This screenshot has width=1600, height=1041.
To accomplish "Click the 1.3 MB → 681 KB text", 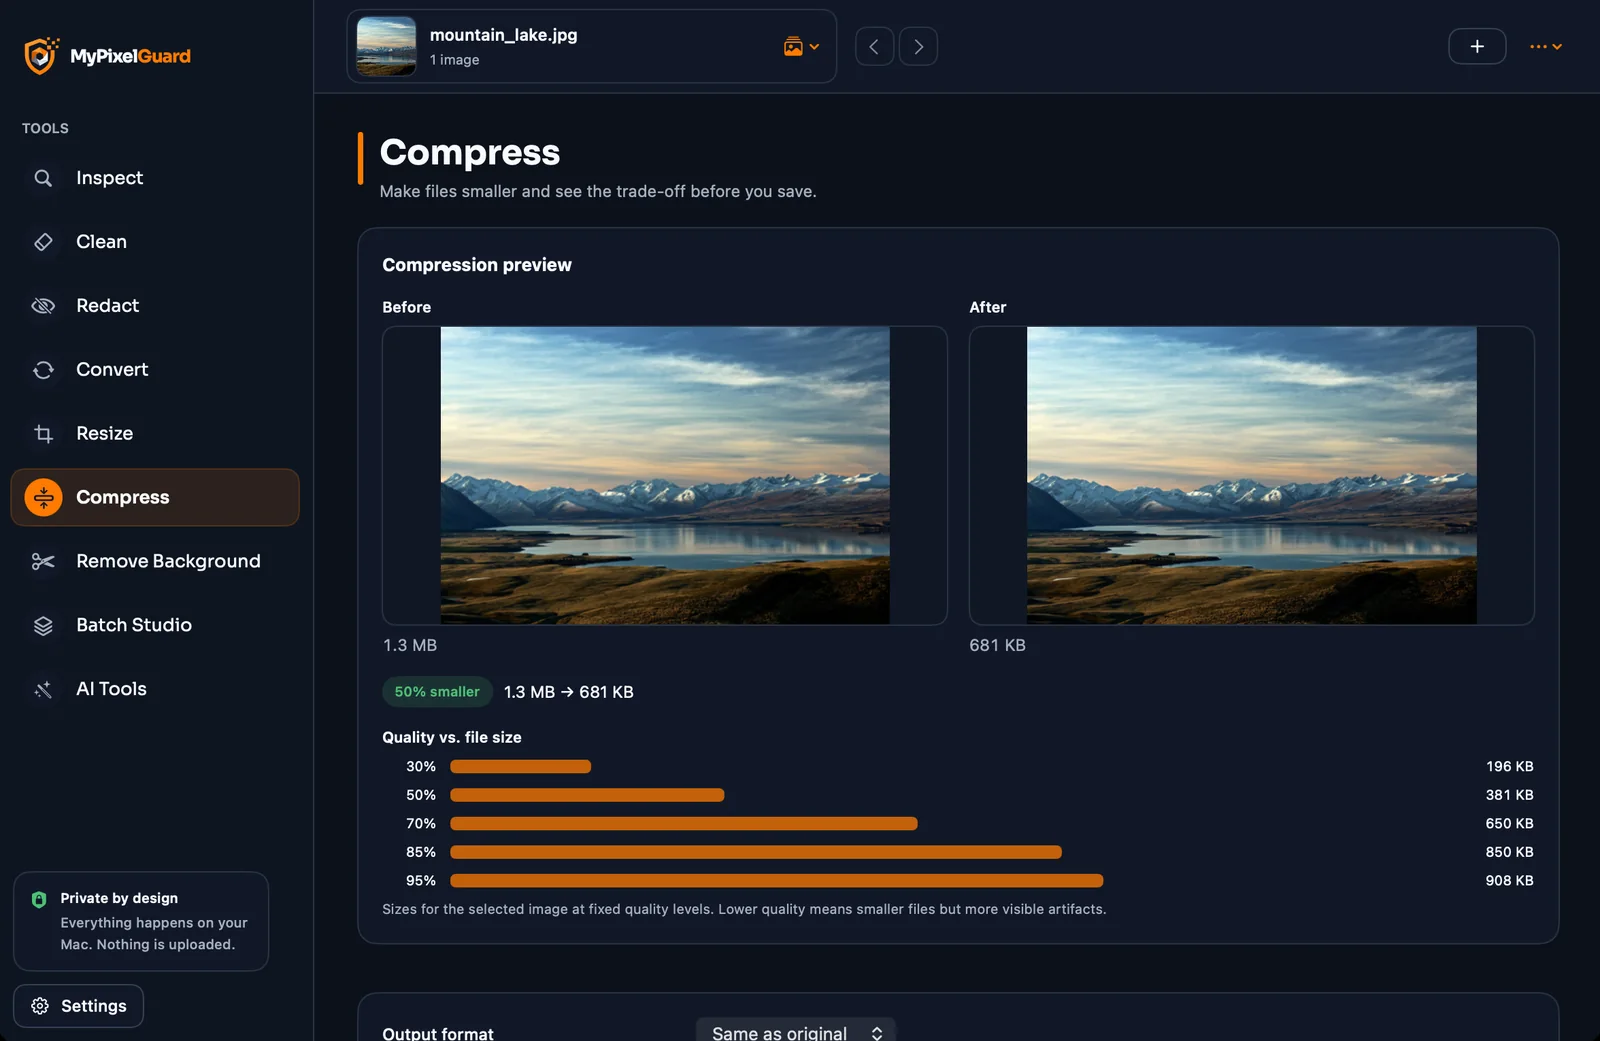I will [x=569, y=692].
